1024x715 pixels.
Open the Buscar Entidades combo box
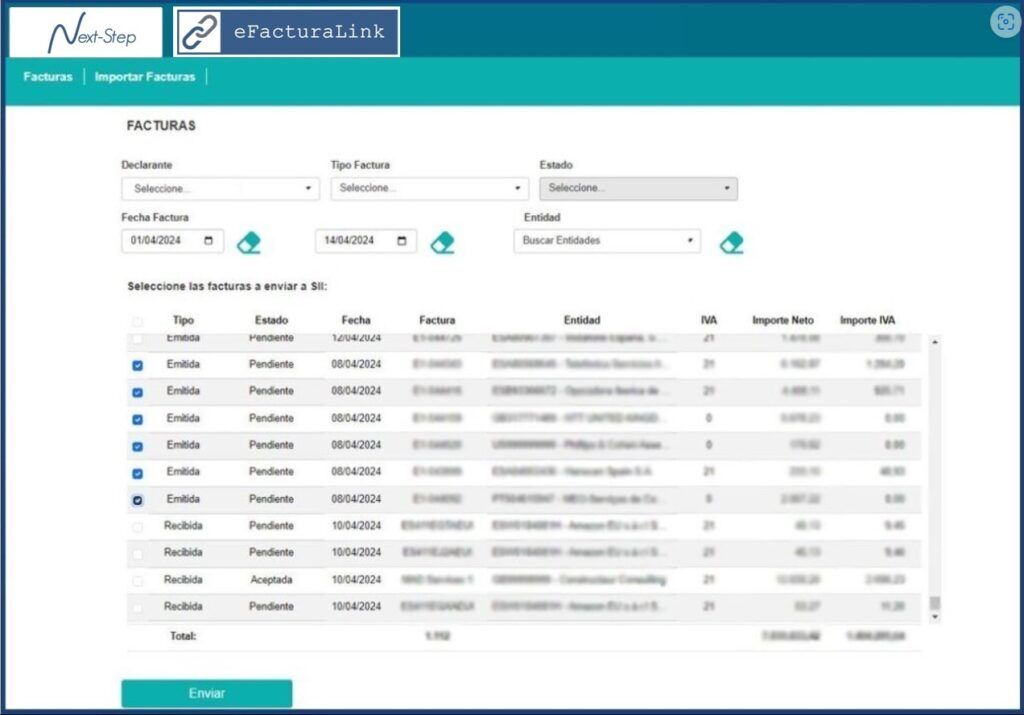tap(607, 241)
